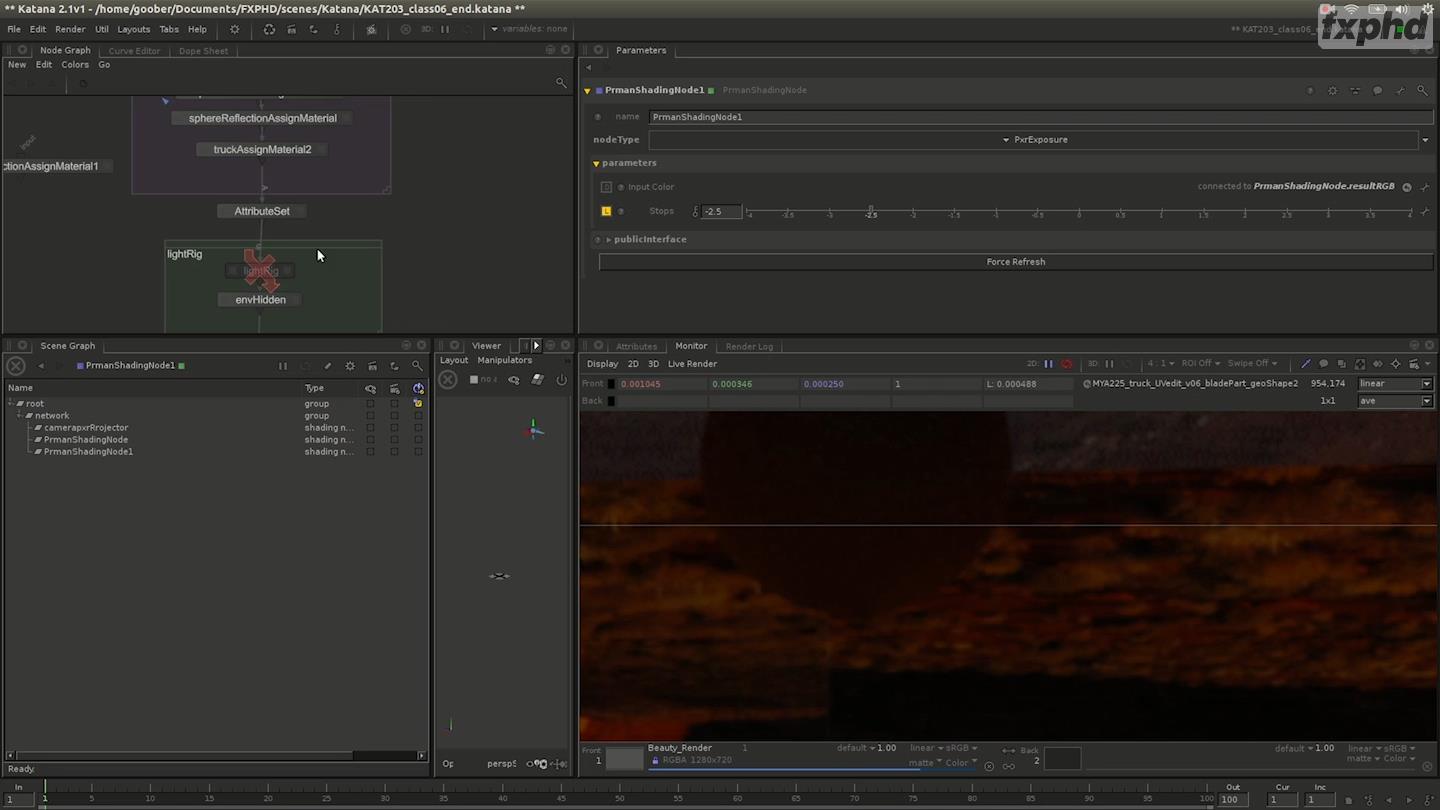Switch to the Render Log tab
1440x810 pixels.
tap(749, 347)
